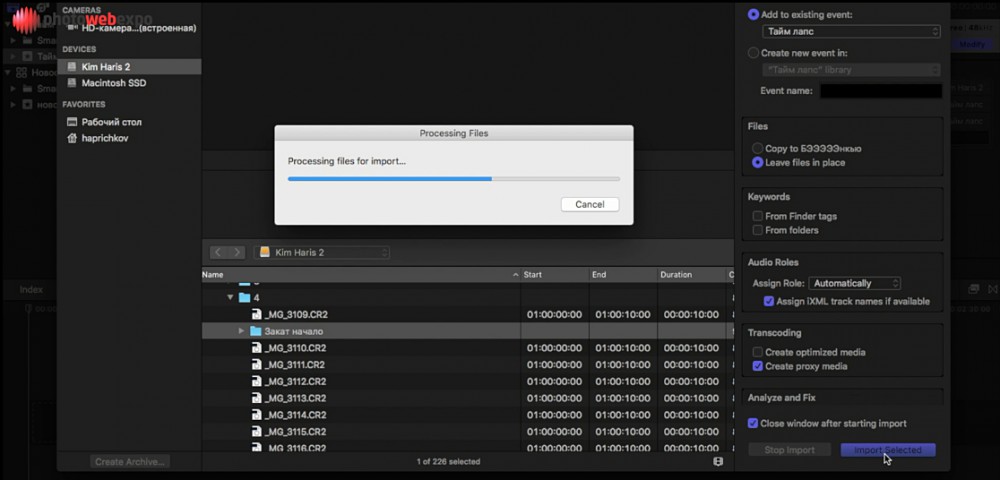
Task: Cancel the file processing dialog
Action: click(590, 205)
